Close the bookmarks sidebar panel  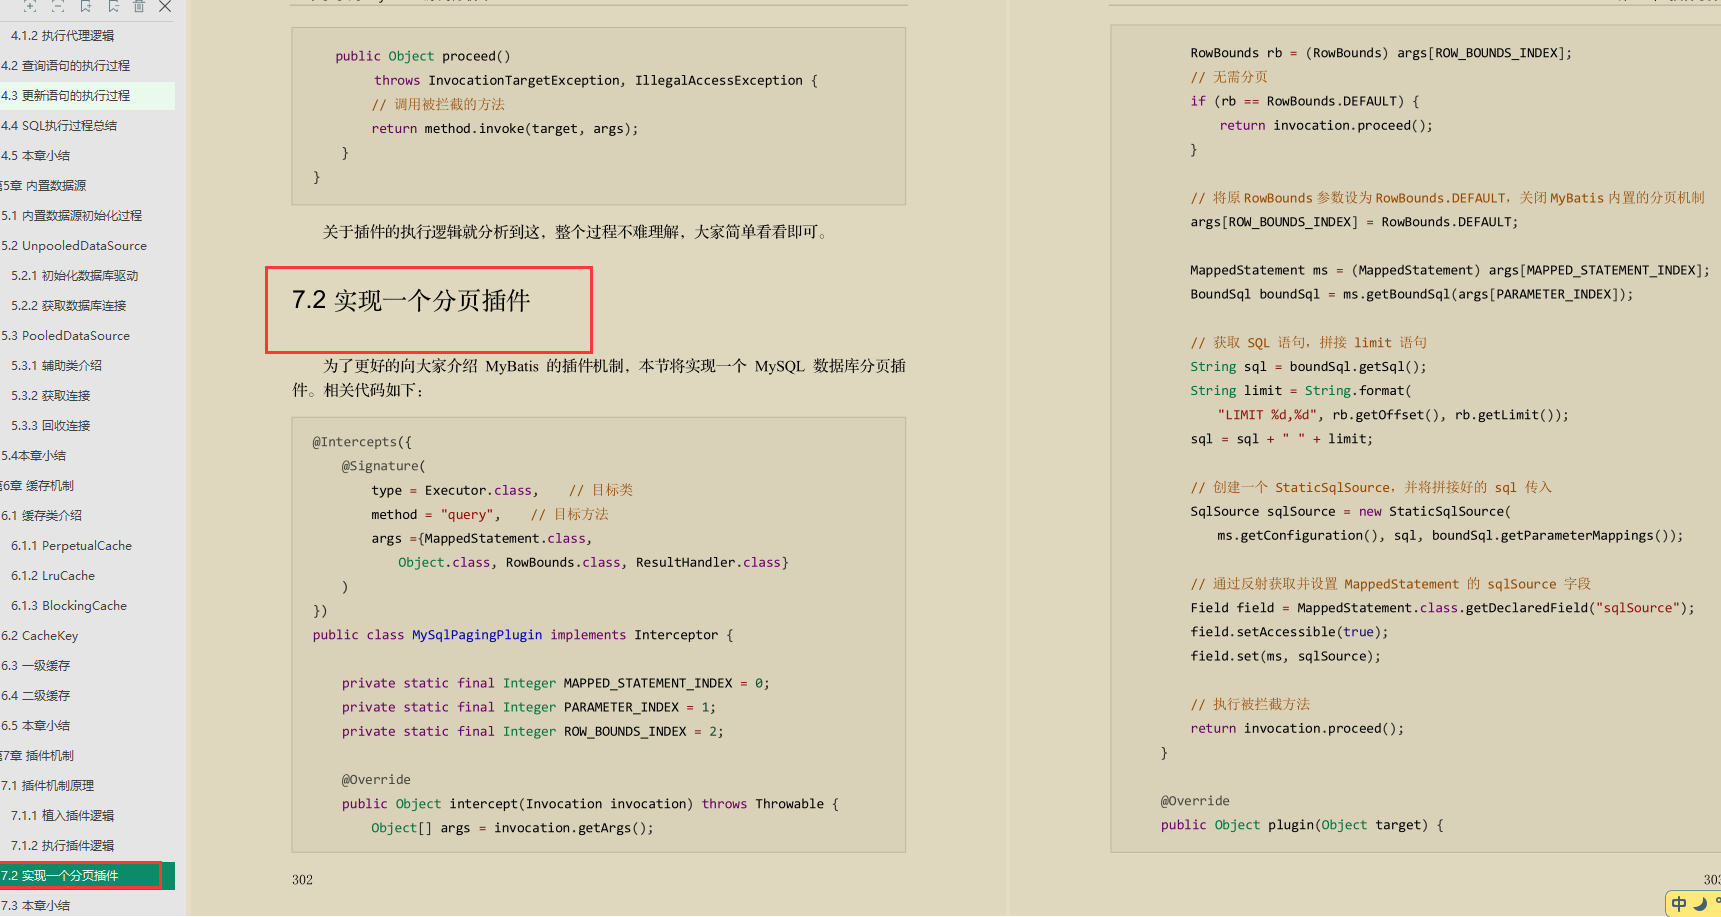point(165,6)
